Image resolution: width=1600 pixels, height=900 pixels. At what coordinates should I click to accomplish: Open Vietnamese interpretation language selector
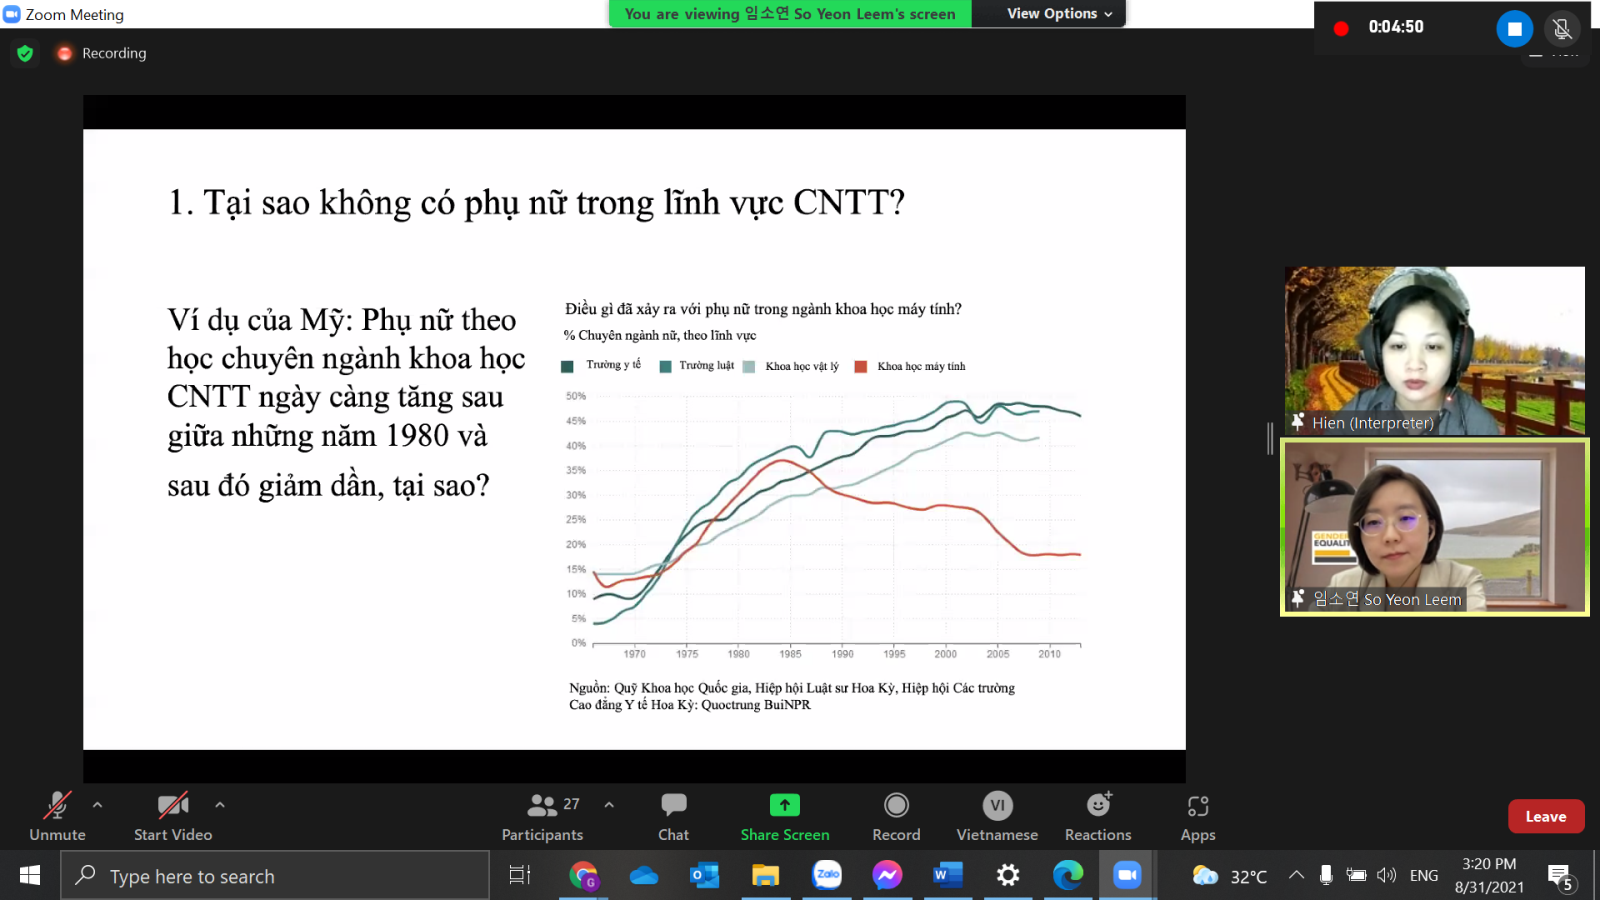[x=996, y=816]
